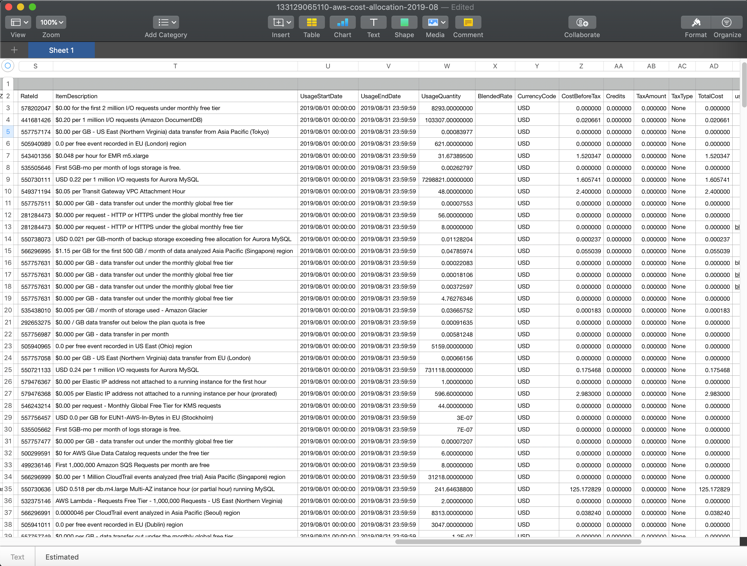Viewport: 747px width, 566px height.
Task: Click the Text label in bottom bar
Action: point(17,557)
